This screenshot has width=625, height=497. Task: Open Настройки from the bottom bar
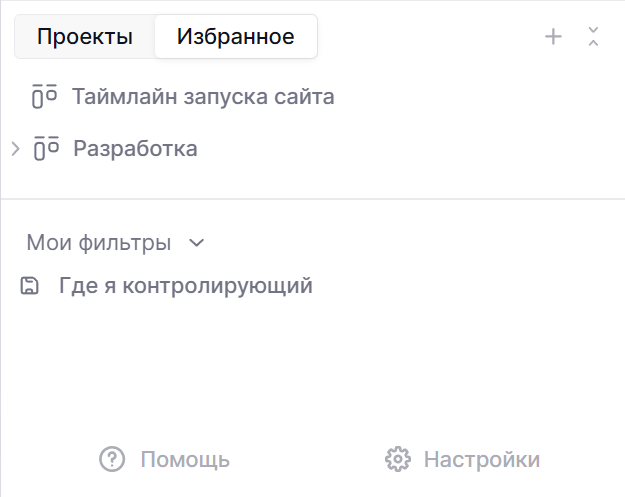[x=481, y=460]
